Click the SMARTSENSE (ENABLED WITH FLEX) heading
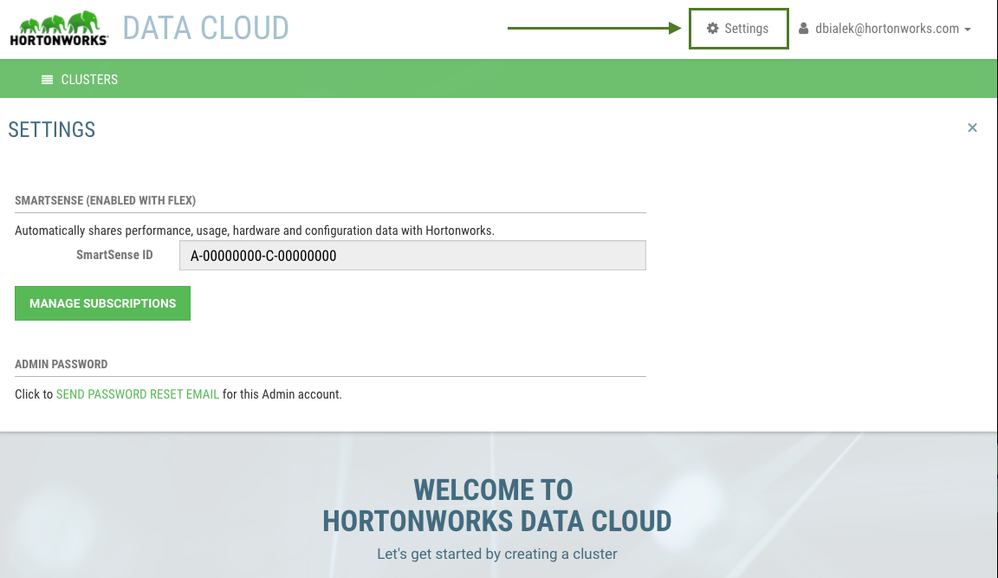Screen dimensions: 998x578 pos(105,201)
